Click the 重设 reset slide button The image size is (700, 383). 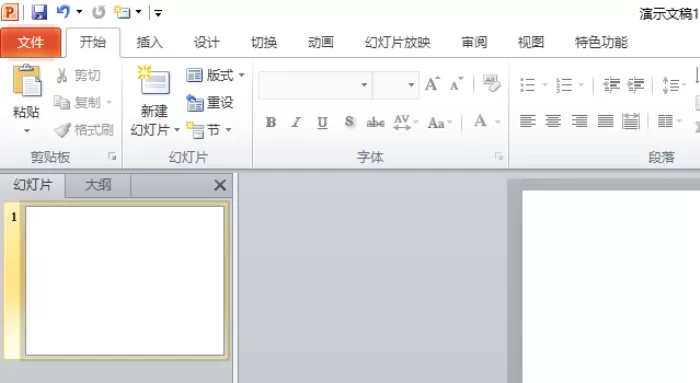210,103
